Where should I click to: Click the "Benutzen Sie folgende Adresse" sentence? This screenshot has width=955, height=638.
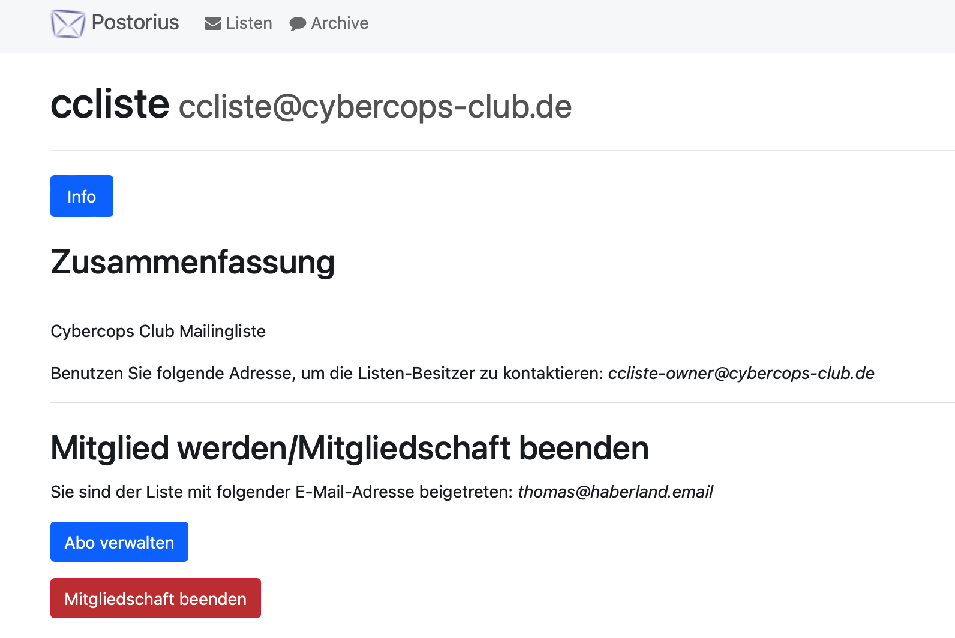327,374
